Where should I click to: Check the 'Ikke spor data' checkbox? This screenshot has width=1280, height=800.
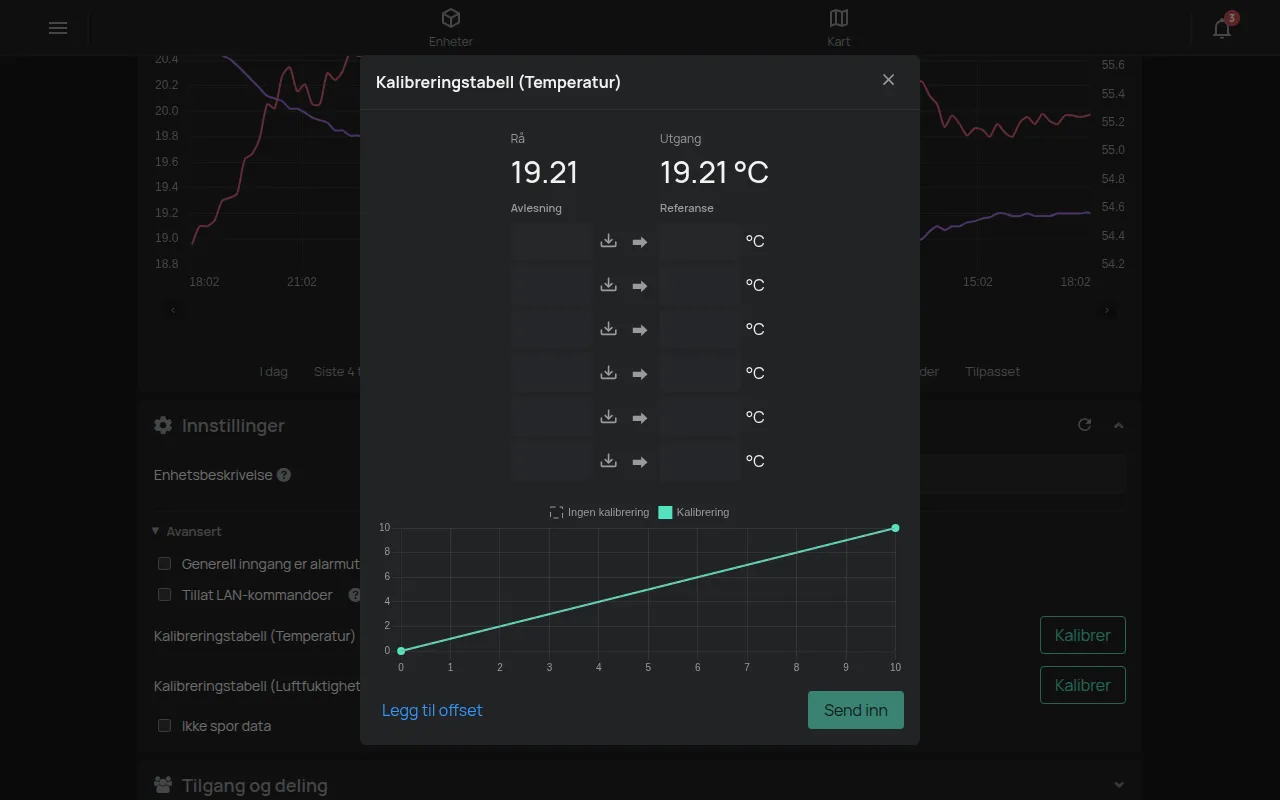[165, 726]
